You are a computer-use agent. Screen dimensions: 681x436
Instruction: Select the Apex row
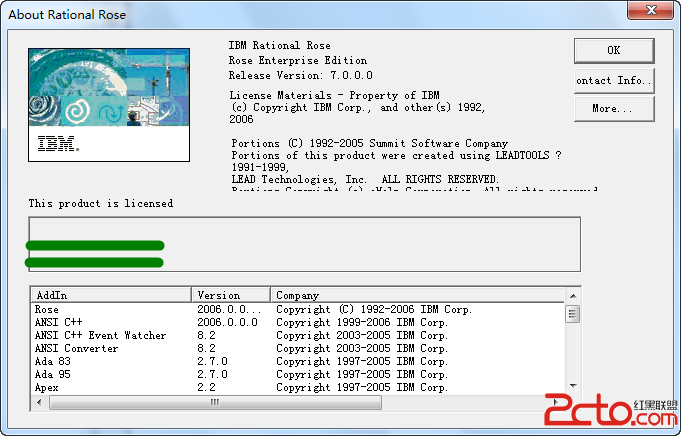tap(298, 387)
